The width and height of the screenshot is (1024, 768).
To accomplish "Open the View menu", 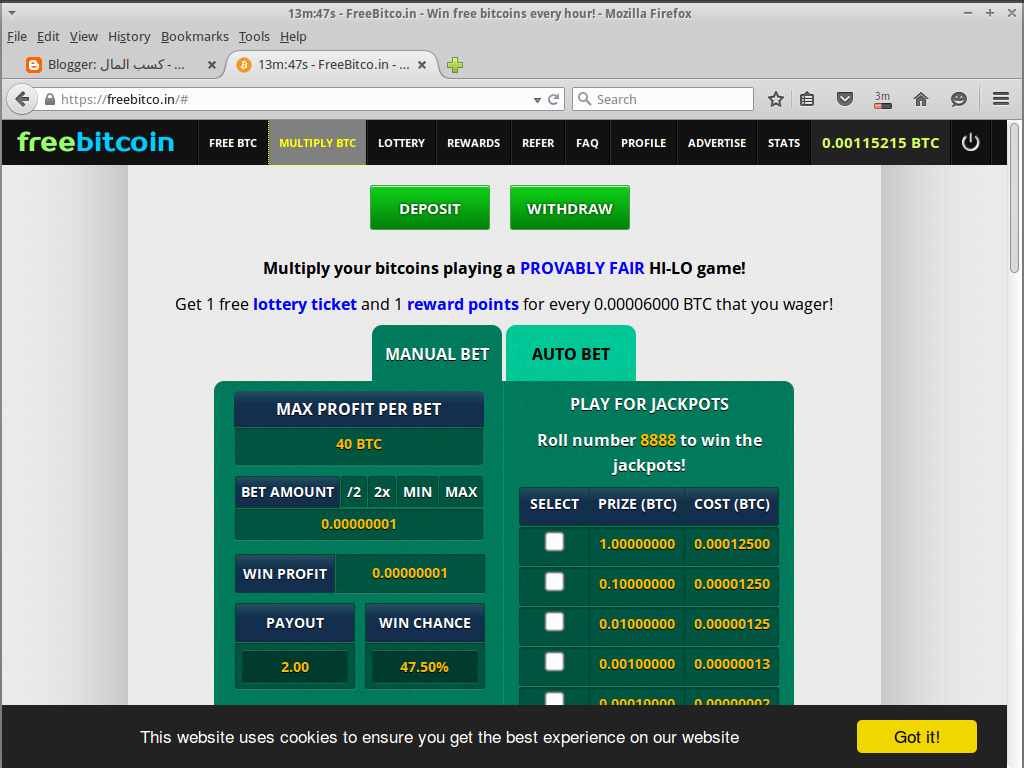I will pyautogui.click(x=84, y=37).
